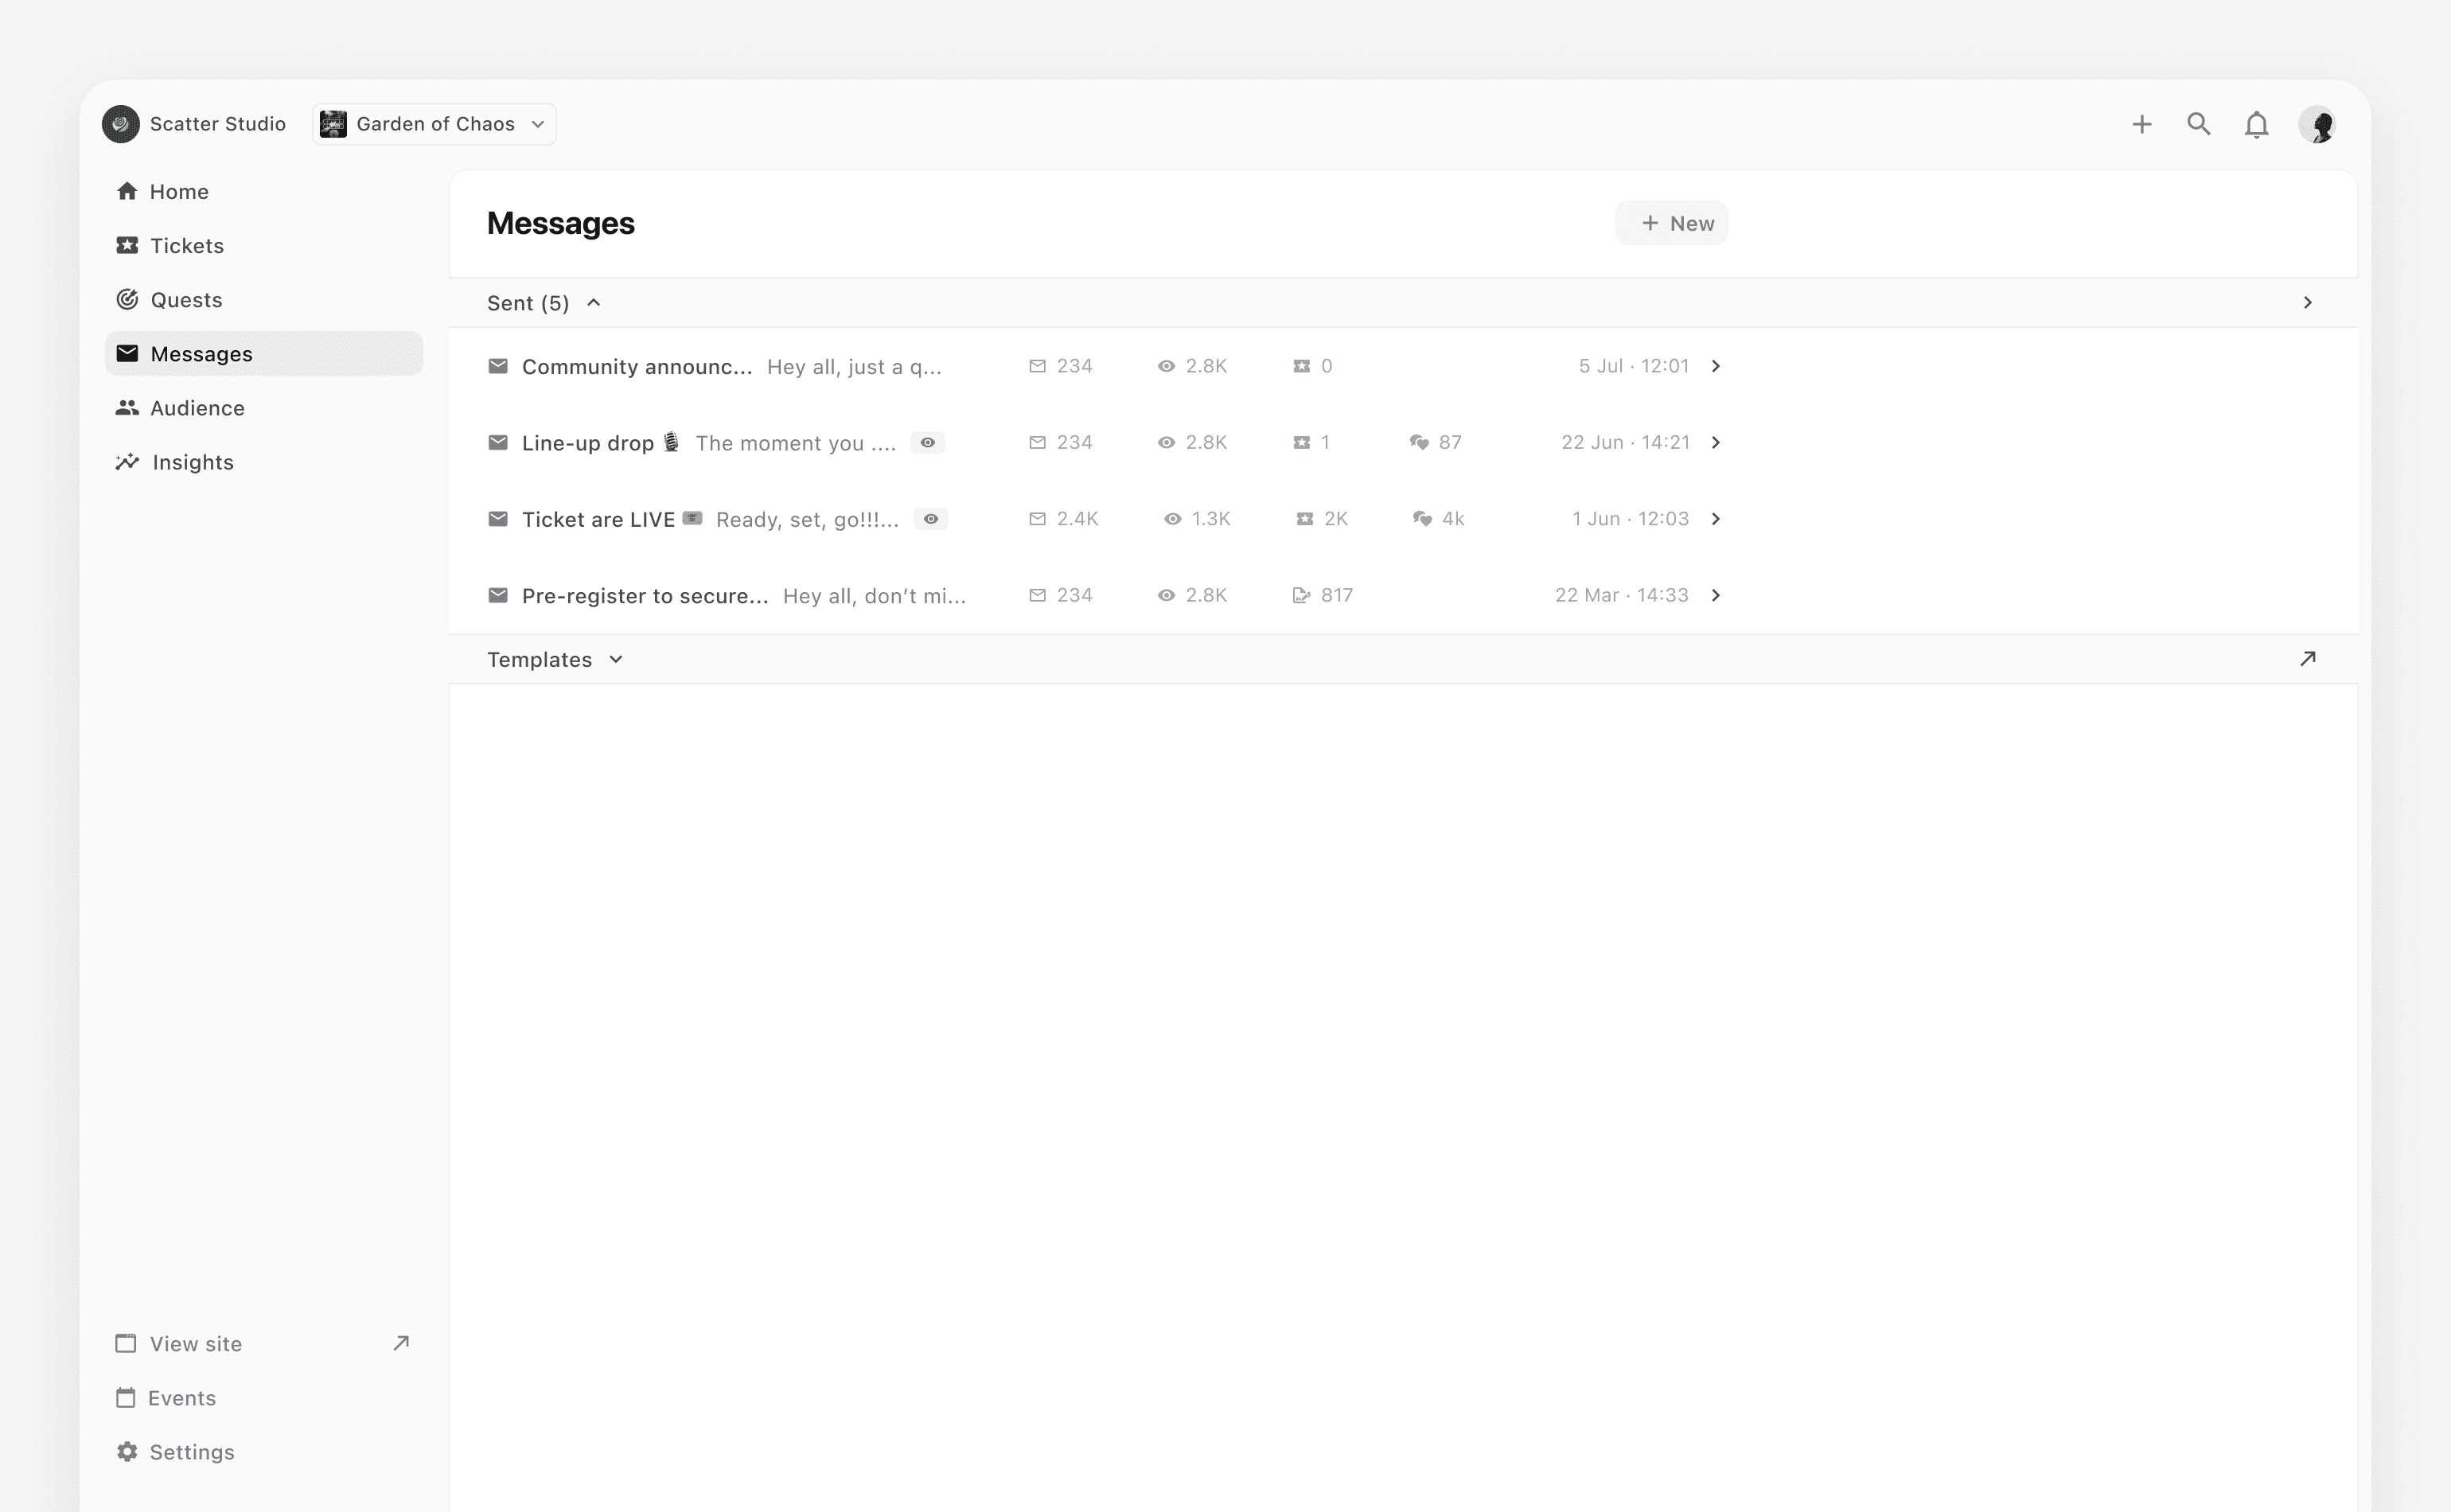Open Pre-register message row chevron

coord(1715,596)
